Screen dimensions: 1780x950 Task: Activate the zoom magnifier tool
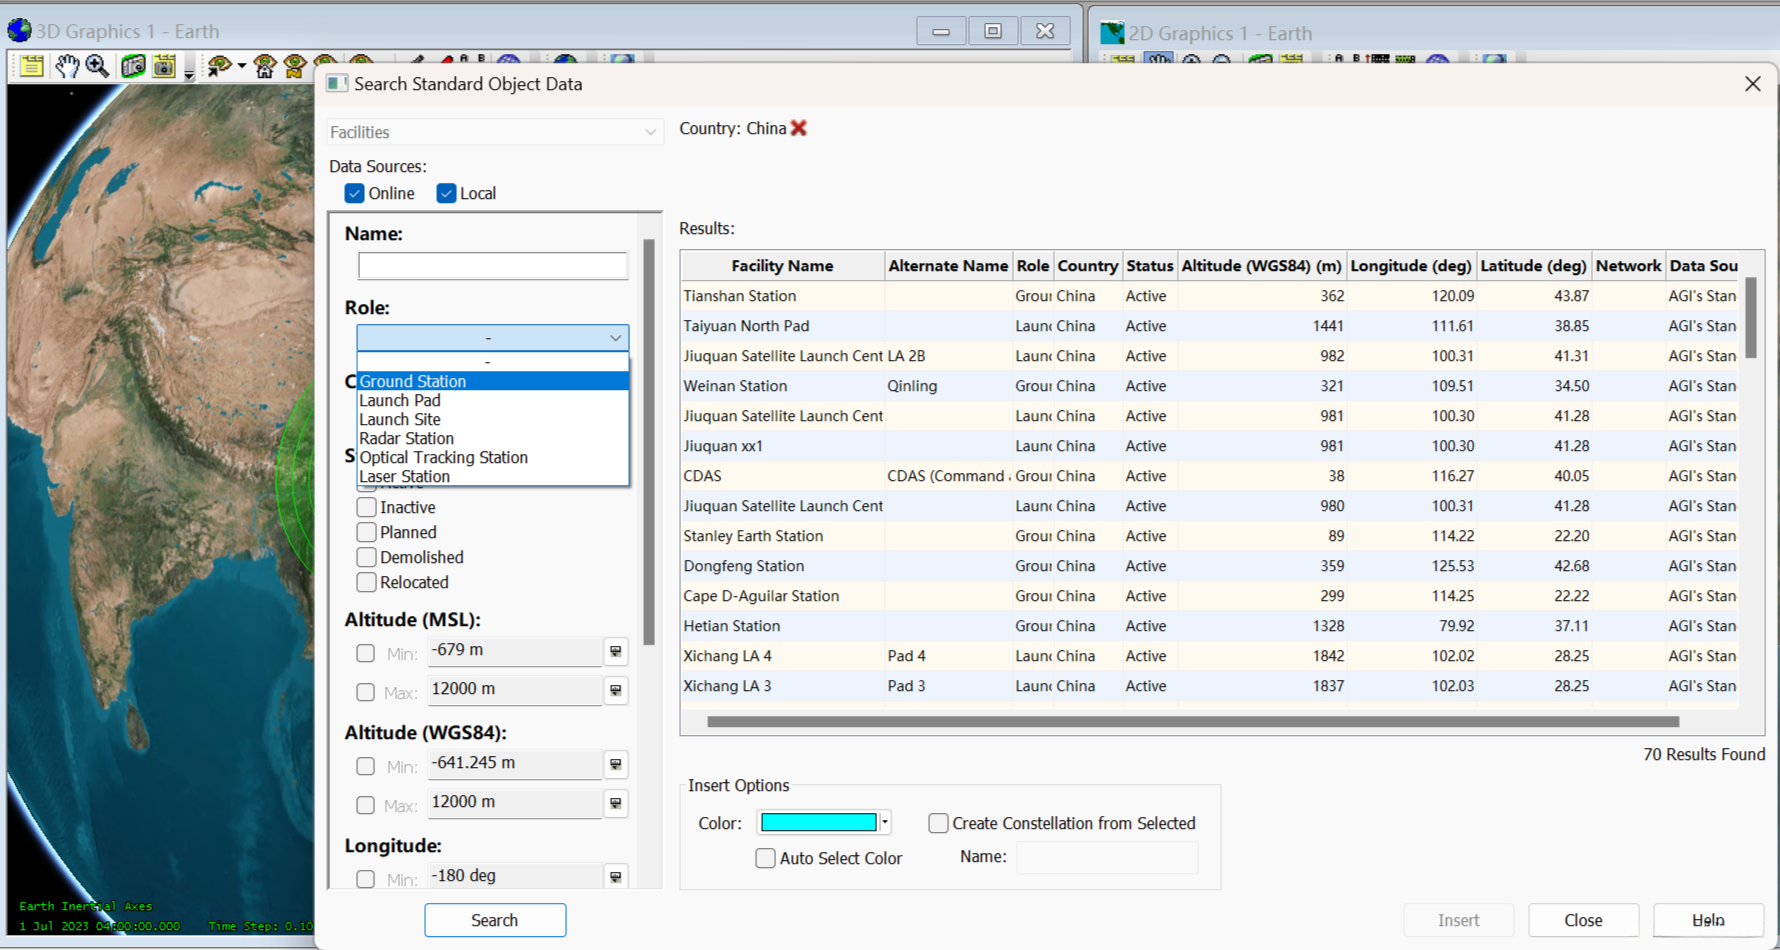(x=97, y=67)
